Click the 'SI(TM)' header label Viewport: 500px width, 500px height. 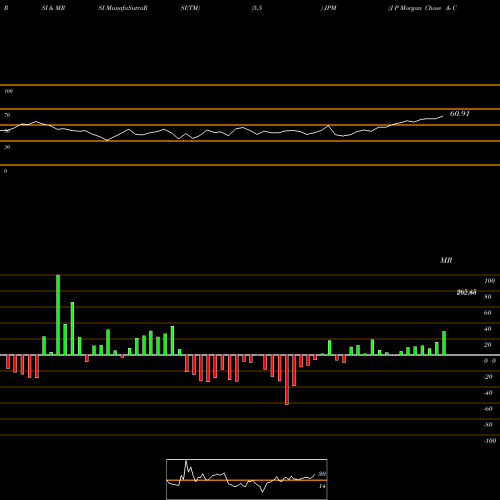190,8
